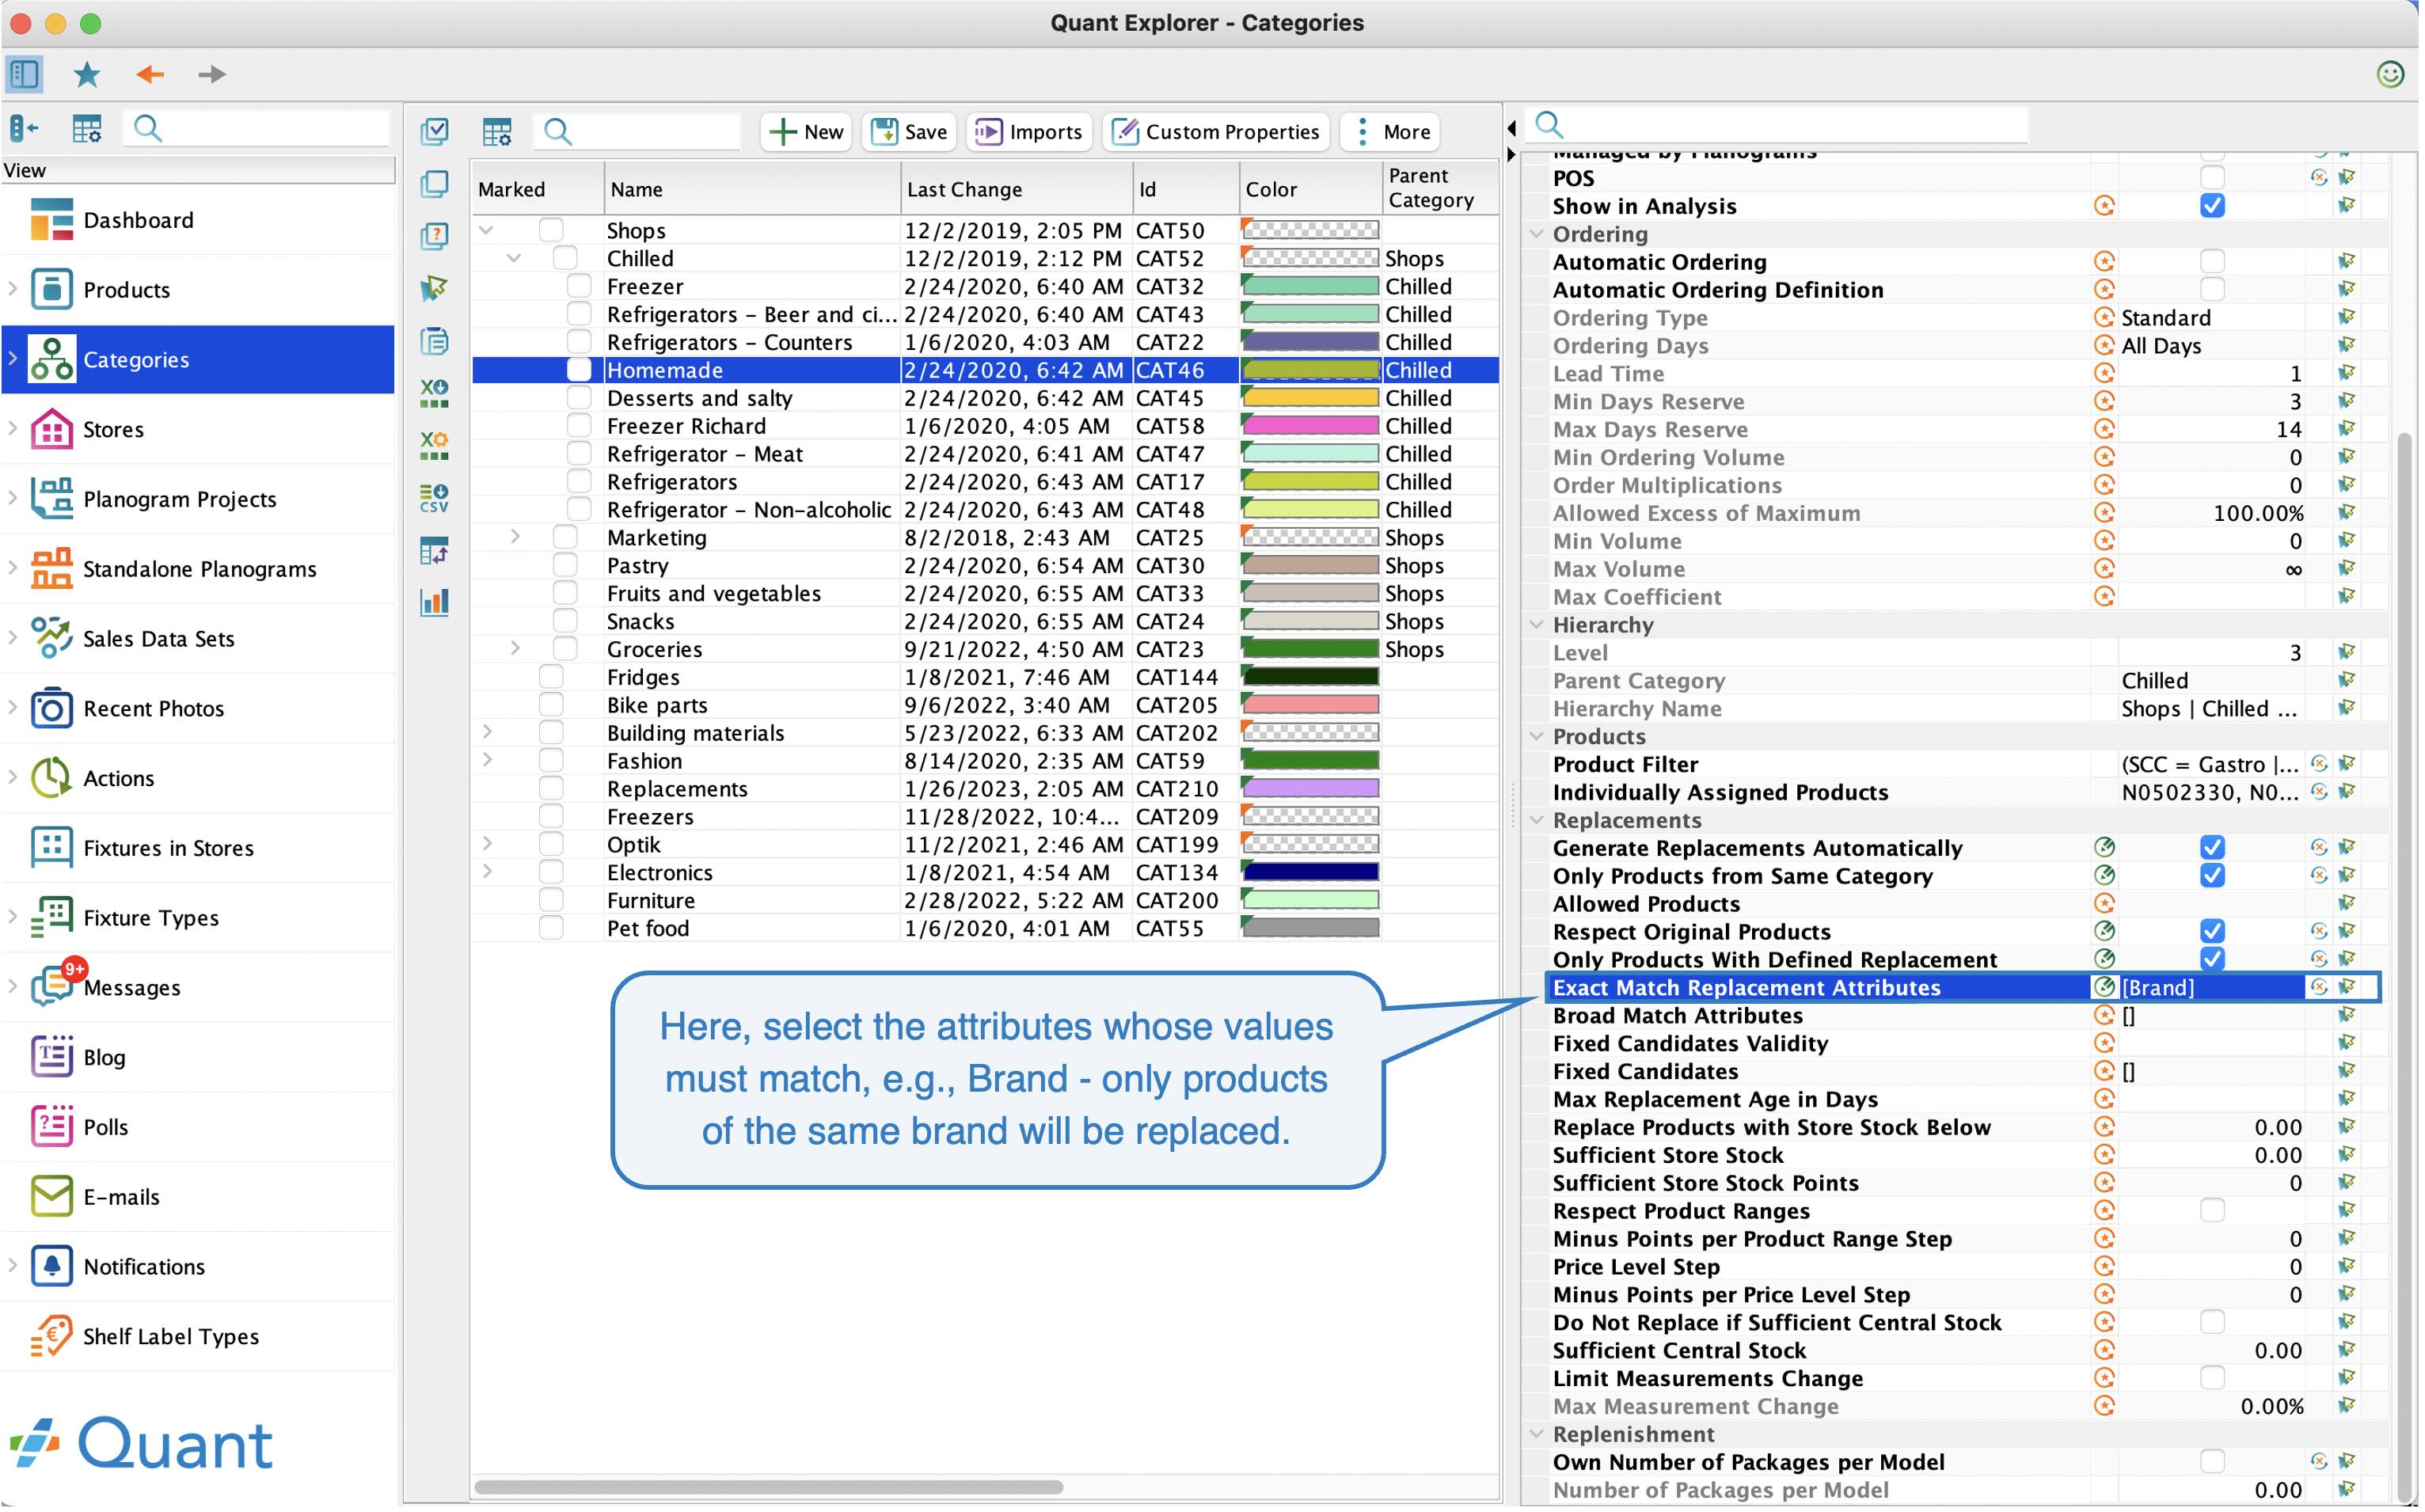Click the Polls icon in sidebar
The width and height of the screenshot is (2425, 1512).
[51, 1127]
